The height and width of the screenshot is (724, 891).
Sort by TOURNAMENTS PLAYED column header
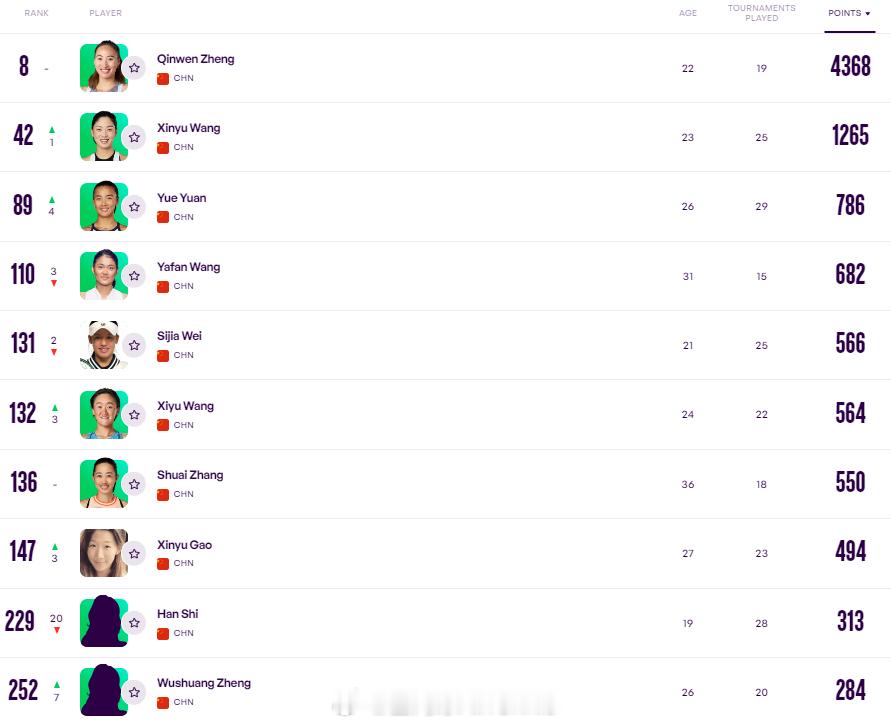click(761, 13)
